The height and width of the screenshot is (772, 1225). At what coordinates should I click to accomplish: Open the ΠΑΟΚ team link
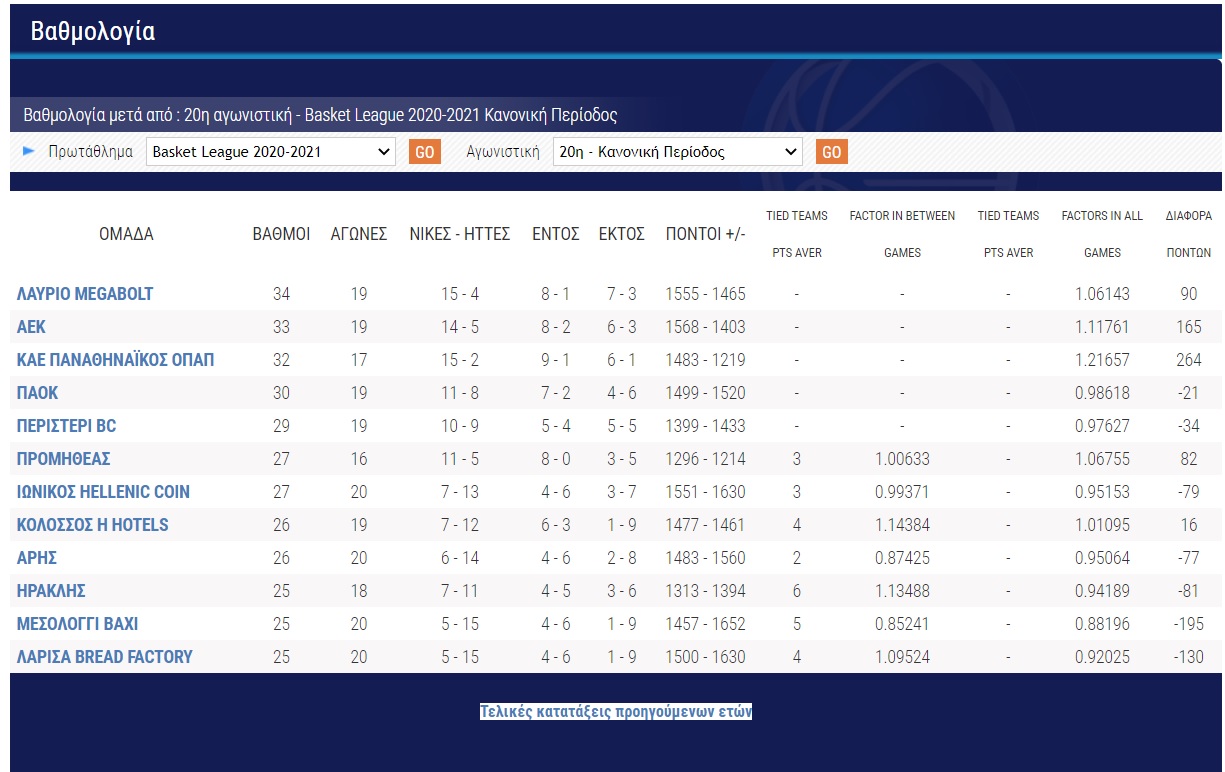click(37, 393)
